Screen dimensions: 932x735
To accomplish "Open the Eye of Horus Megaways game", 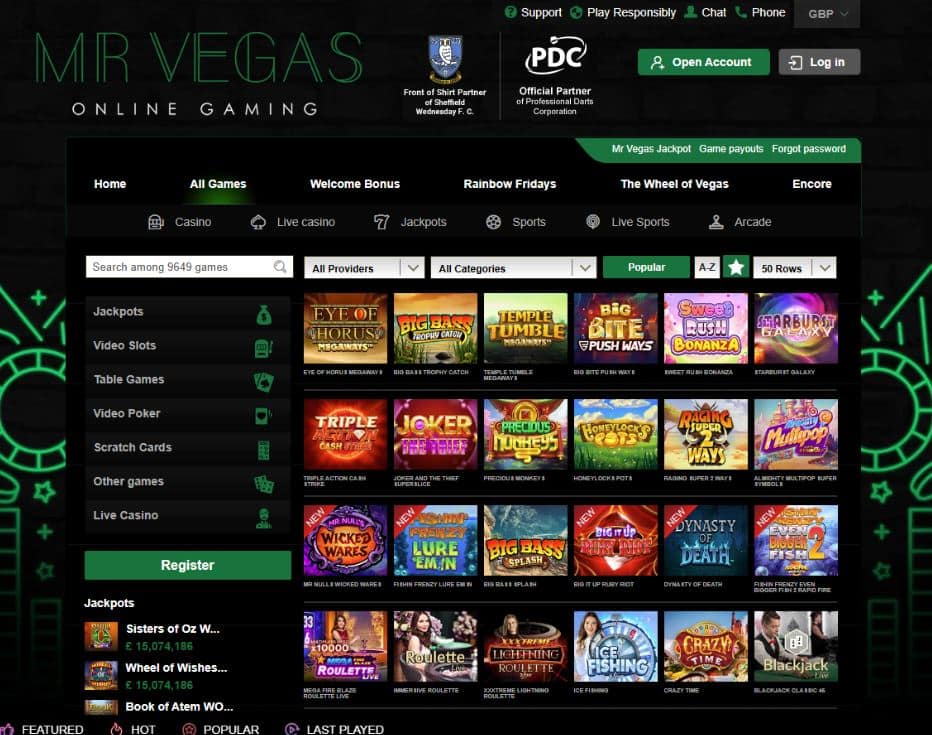I will click(x=345, y=328).
